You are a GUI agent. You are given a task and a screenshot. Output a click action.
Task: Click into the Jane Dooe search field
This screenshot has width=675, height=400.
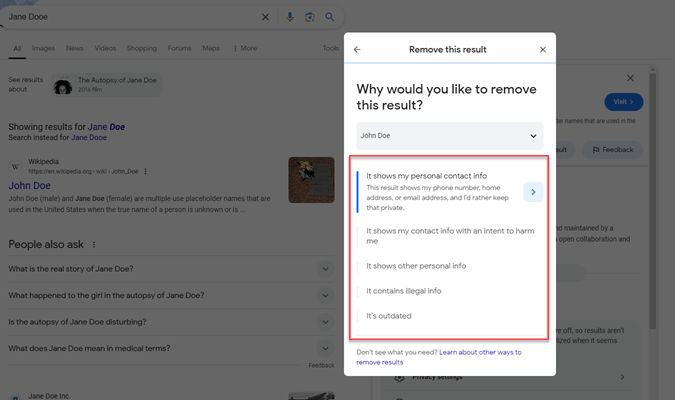click(131, 17)
